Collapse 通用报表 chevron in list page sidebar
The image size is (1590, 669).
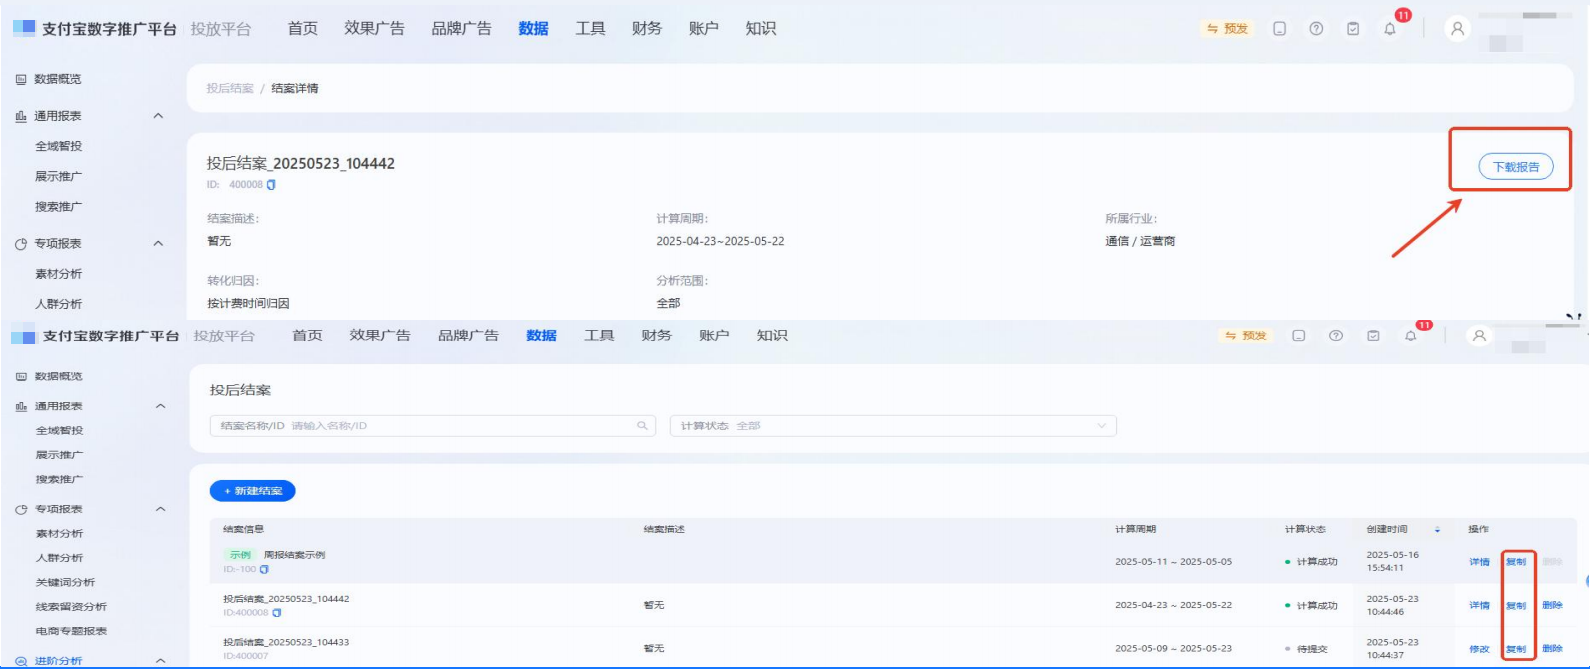(x=160, y=406)
